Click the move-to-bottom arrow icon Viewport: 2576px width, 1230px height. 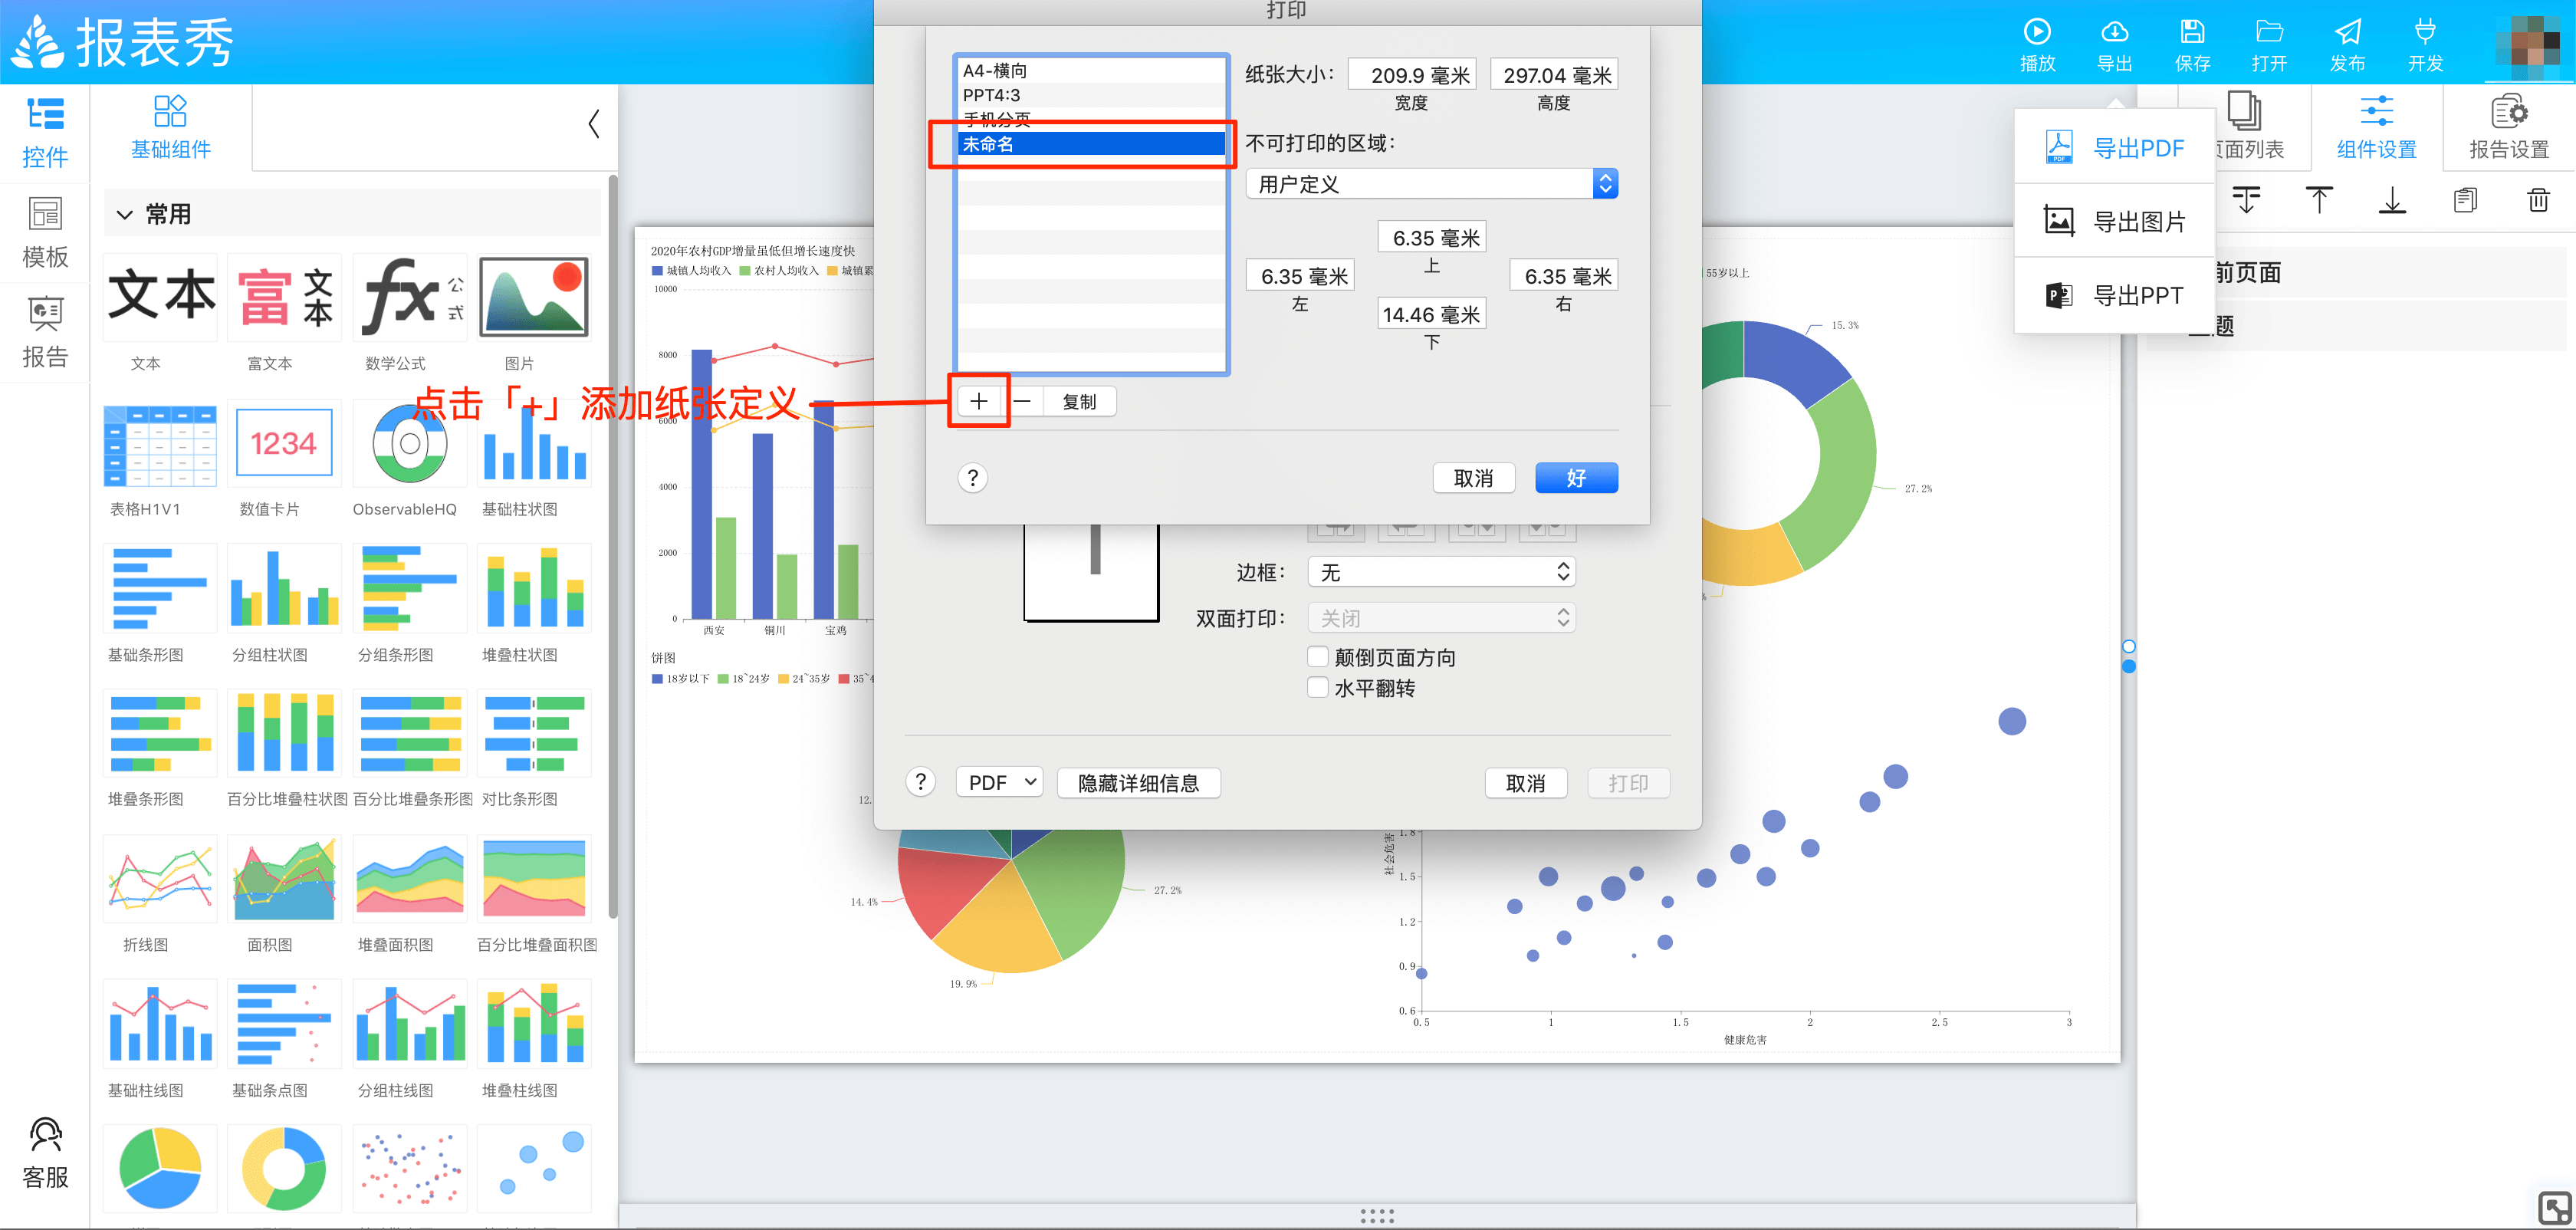tap(2392, 200)
